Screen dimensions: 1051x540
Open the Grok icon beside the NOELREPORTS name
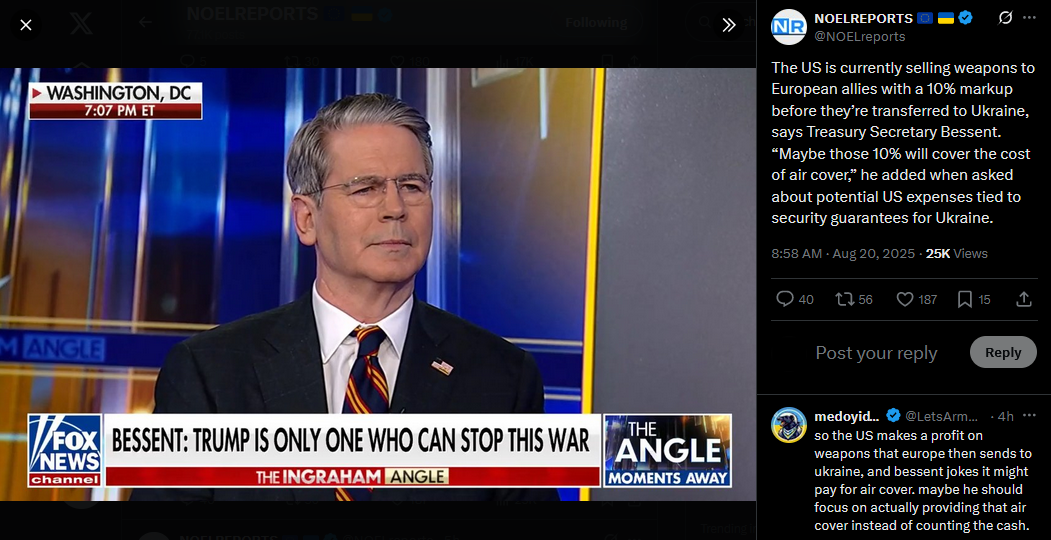click(x=1005, y=18)
